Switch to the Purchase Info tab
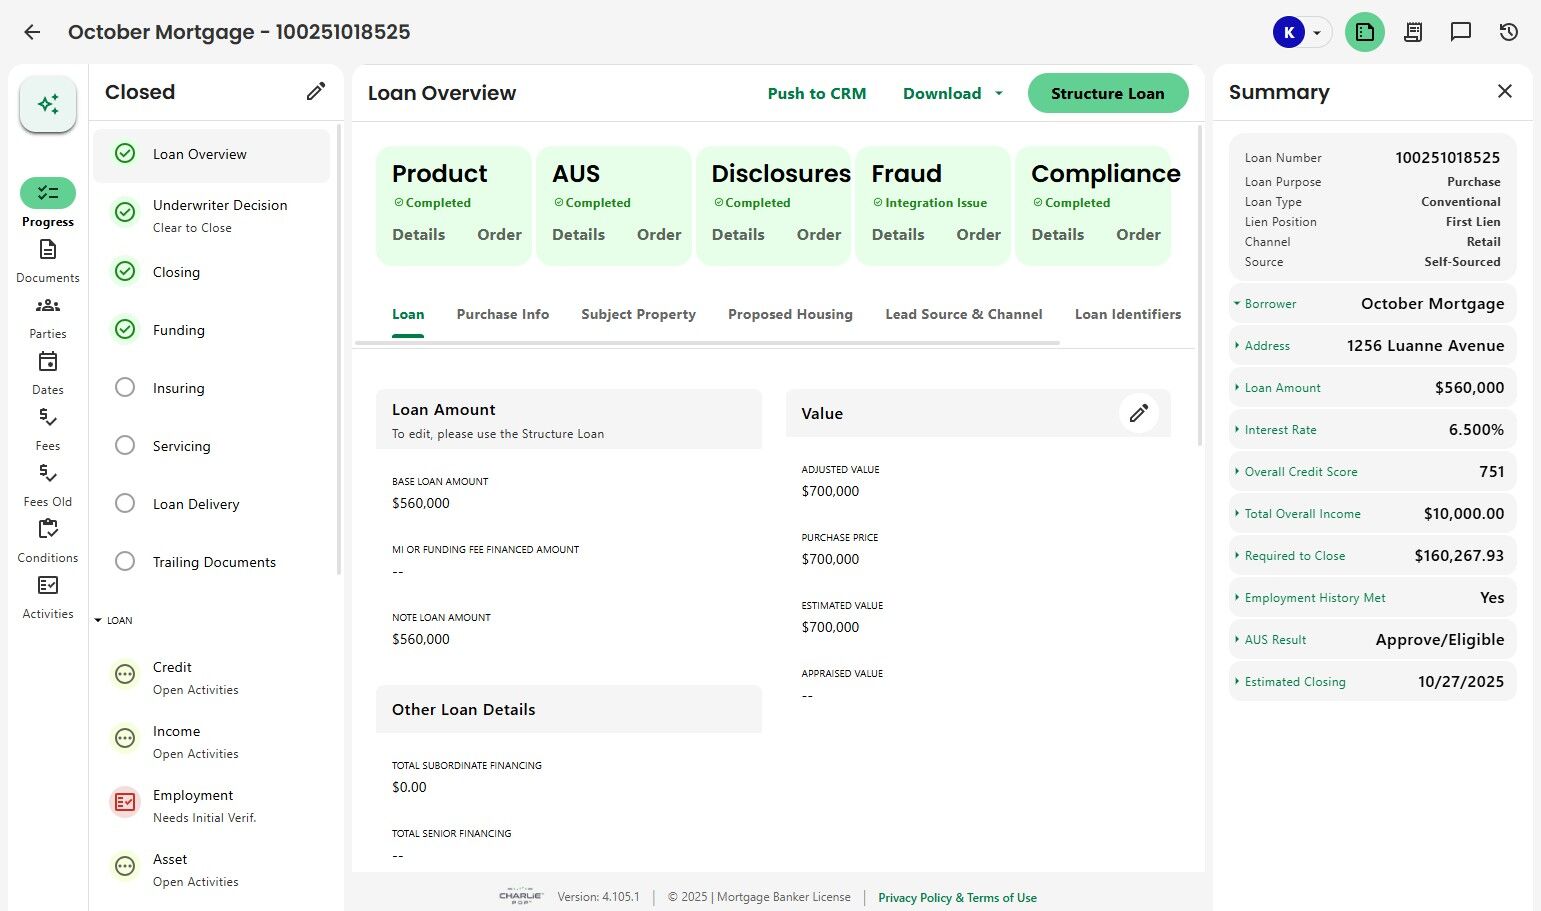 (x=502, y=314)
